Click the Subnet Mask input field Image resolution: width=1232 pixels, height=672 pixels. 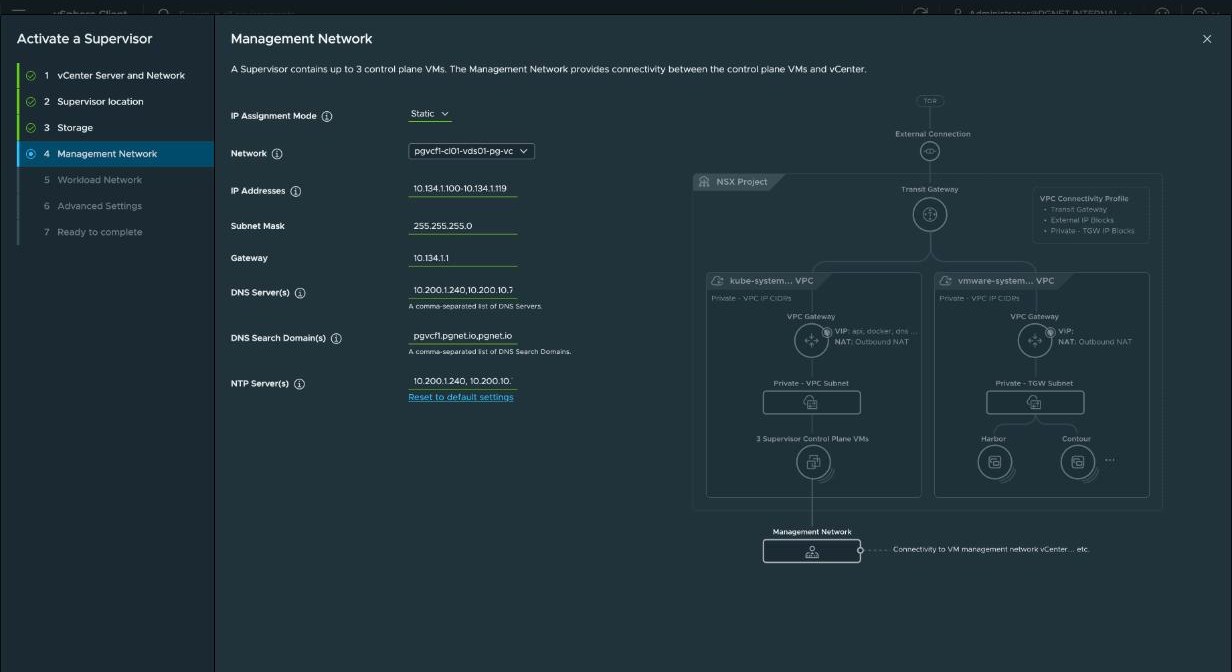[463, 226]
